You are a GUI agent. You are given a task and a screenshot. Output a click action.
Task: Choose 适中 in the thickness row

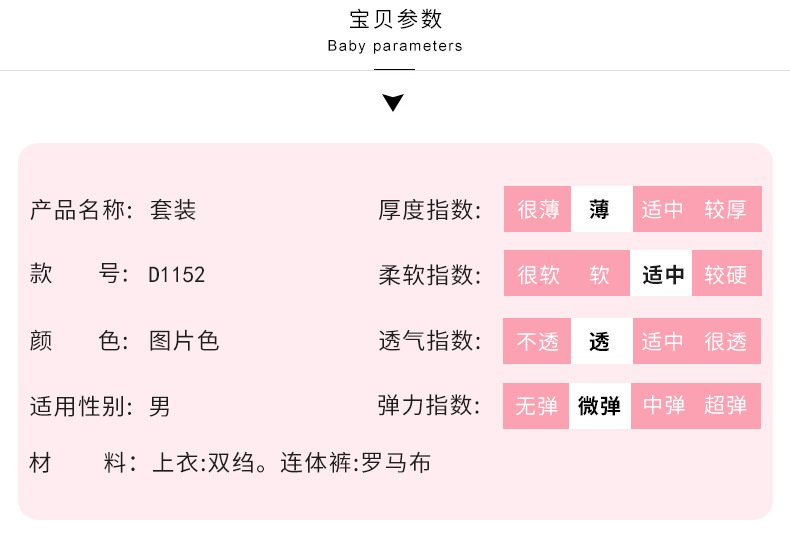coord(662,210)
